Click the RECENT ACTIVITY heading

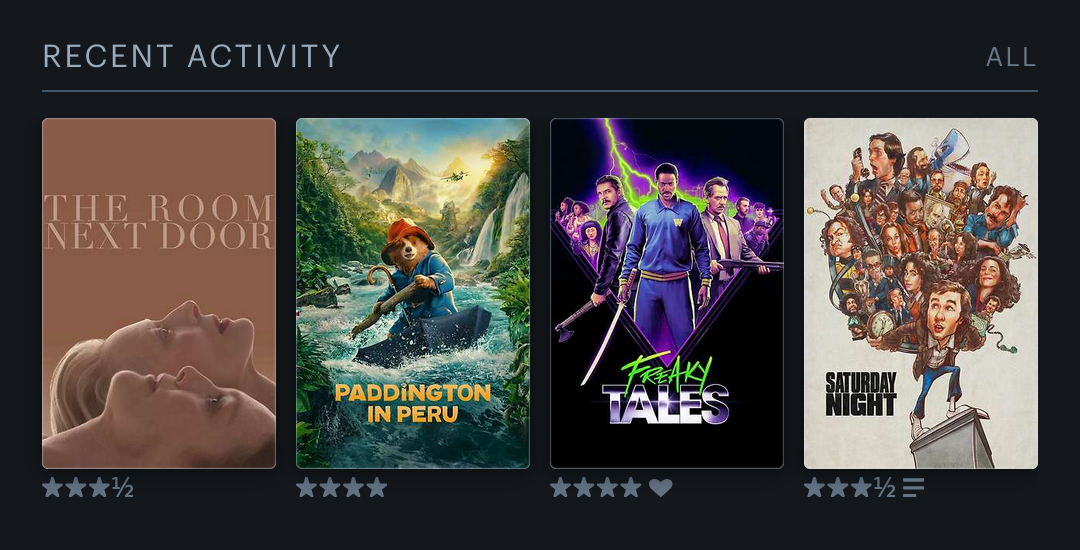(x=191, y=56)
